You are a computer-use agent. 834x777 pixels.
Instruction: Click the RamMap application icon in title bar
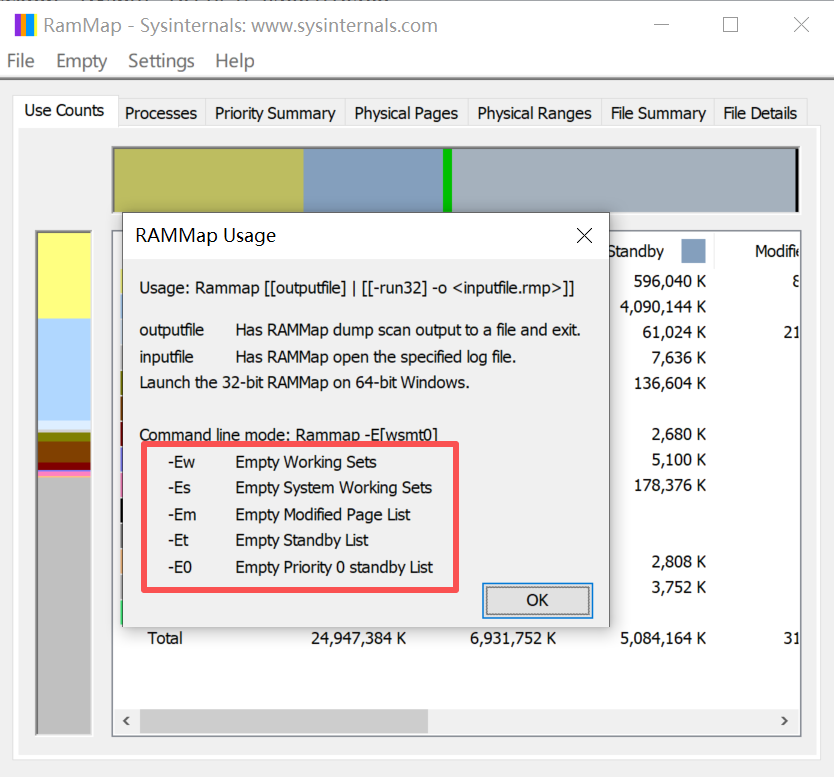coord(25,25)
